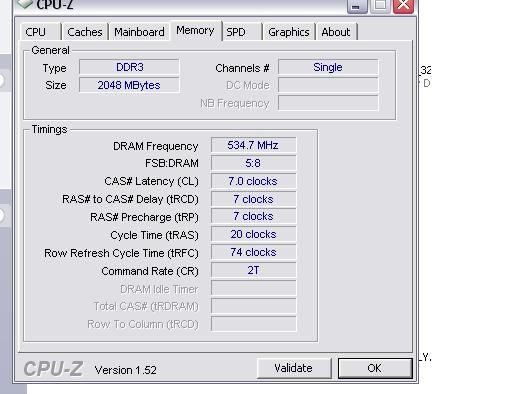This screenshot has height=394, width=512.
Task: Click the CPU-Z title bar app icon
Action: click(x=25, y=4)
